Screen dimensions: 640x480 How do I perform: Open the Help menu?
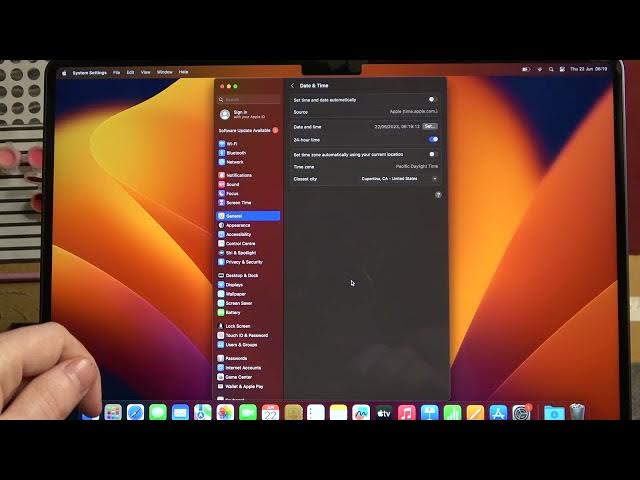[x=183, y=72]
